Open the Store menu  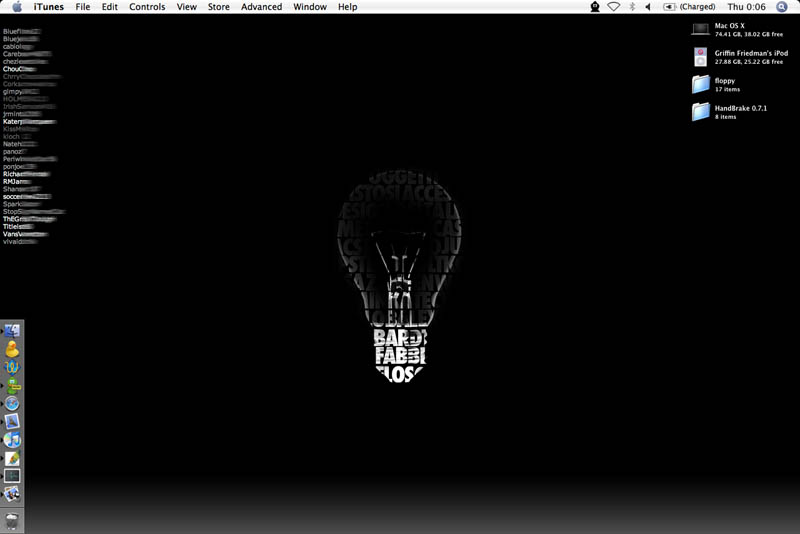tap(218, 7)
